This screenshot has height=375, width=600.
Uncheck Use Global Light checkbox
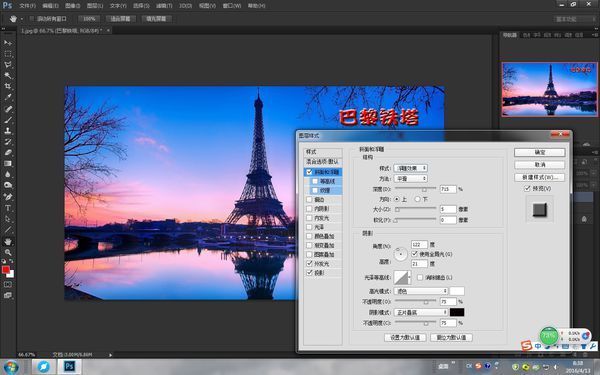click(x=415, y=254)
